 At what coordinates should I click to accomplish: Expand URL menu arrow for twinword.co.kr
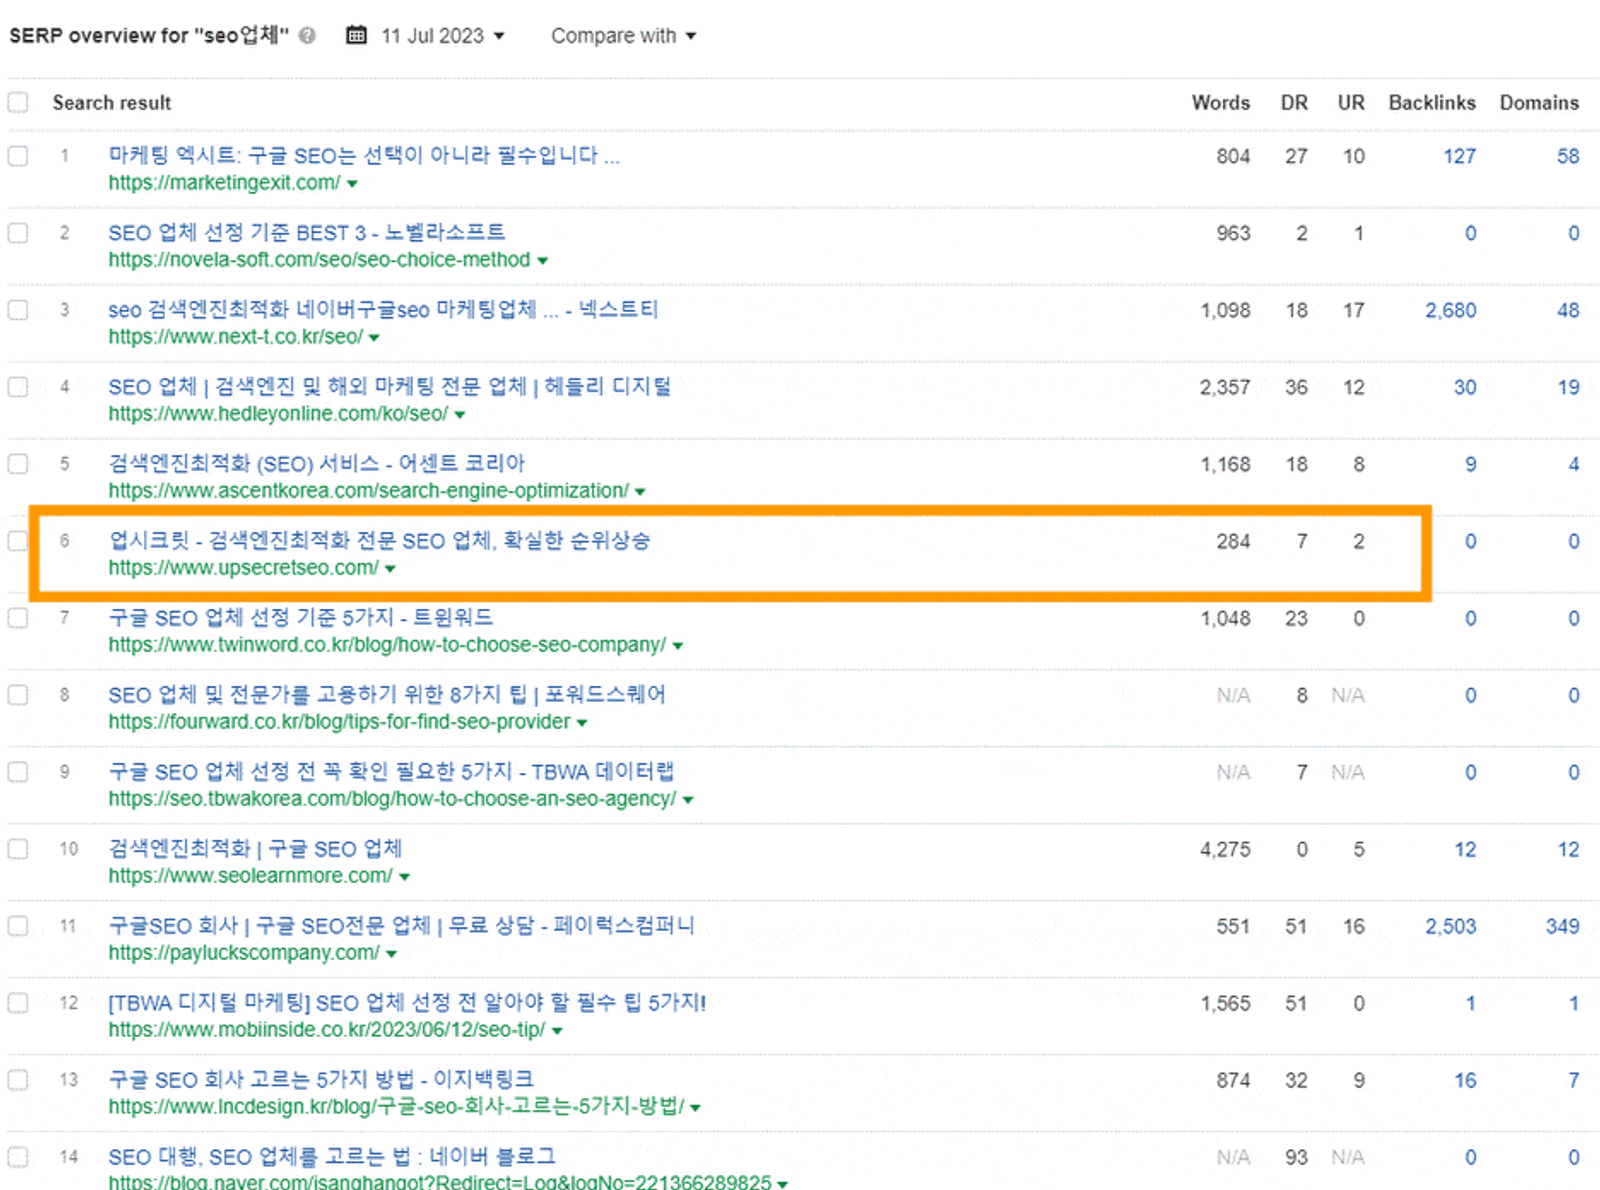pyautogui.click(x=678, y=646)
